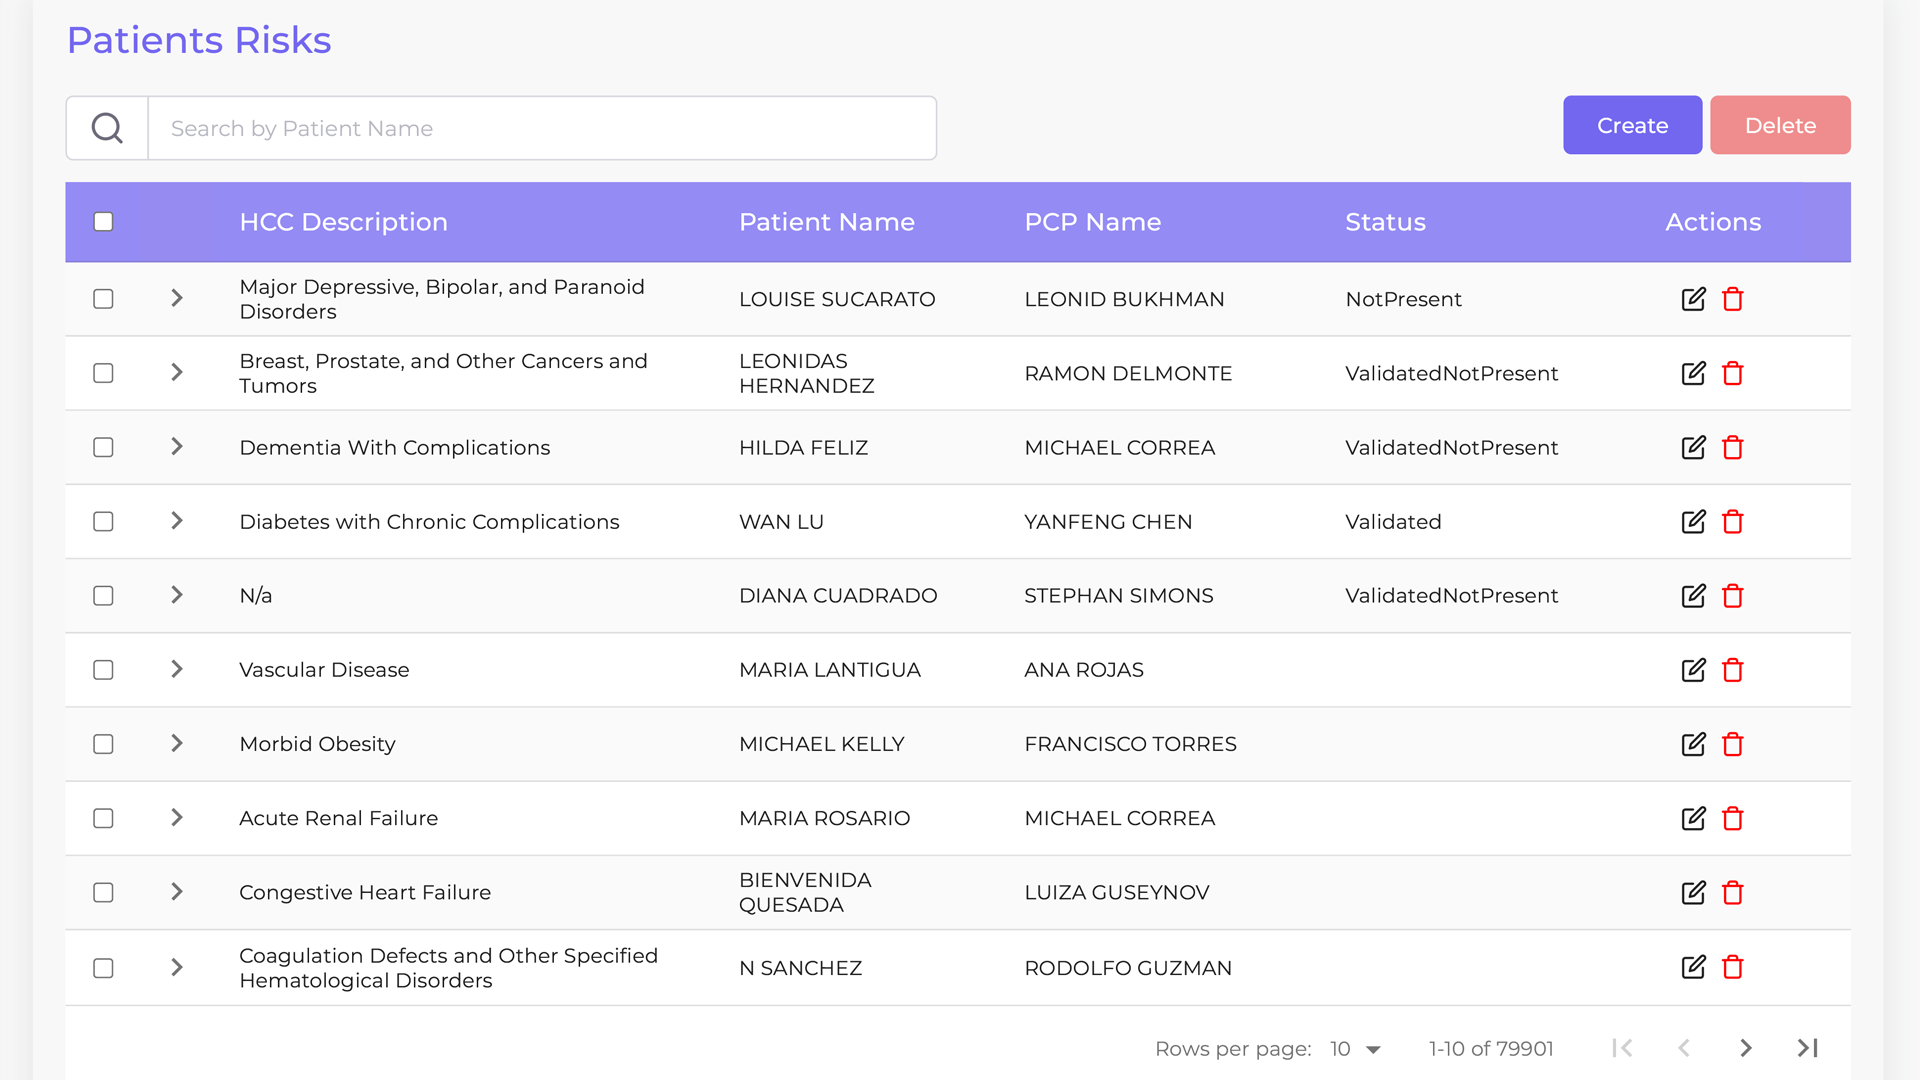Go to the next page
Screen dimensions: 1920x1080
(1746, 1048)
